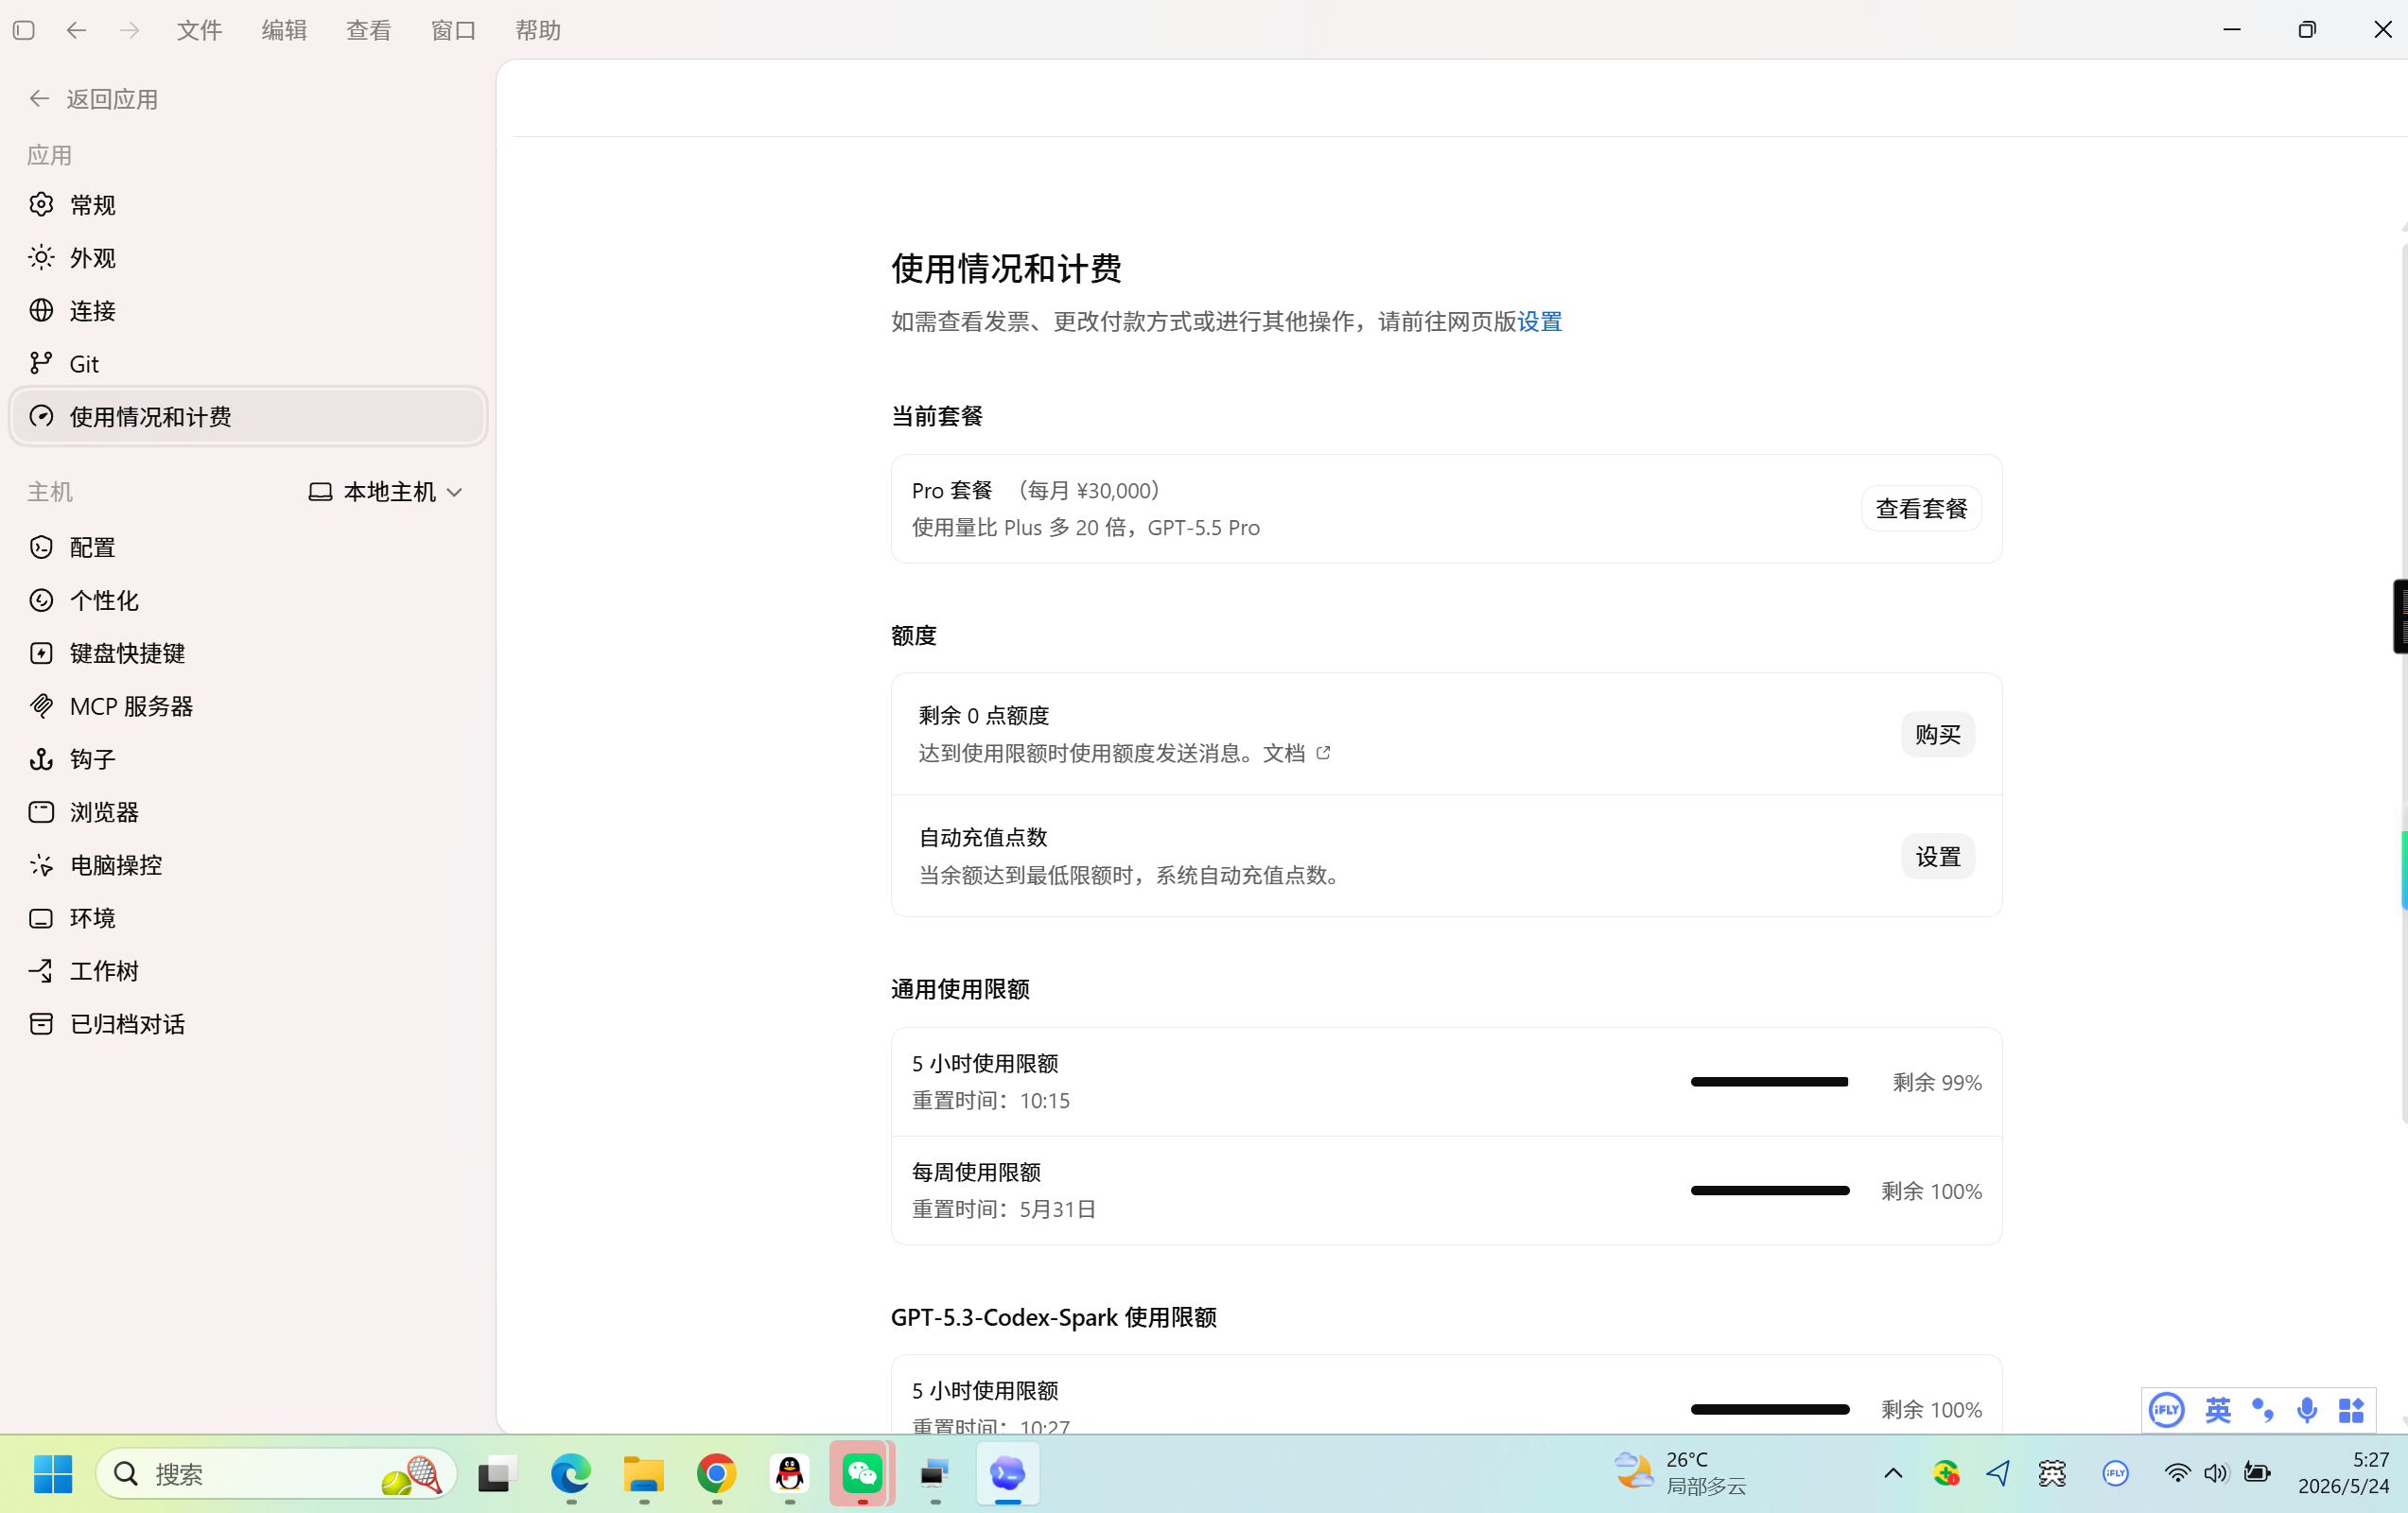Open QQ from the taskbar
The width and height of the screenshot is (2408, 1513).
789,1473
